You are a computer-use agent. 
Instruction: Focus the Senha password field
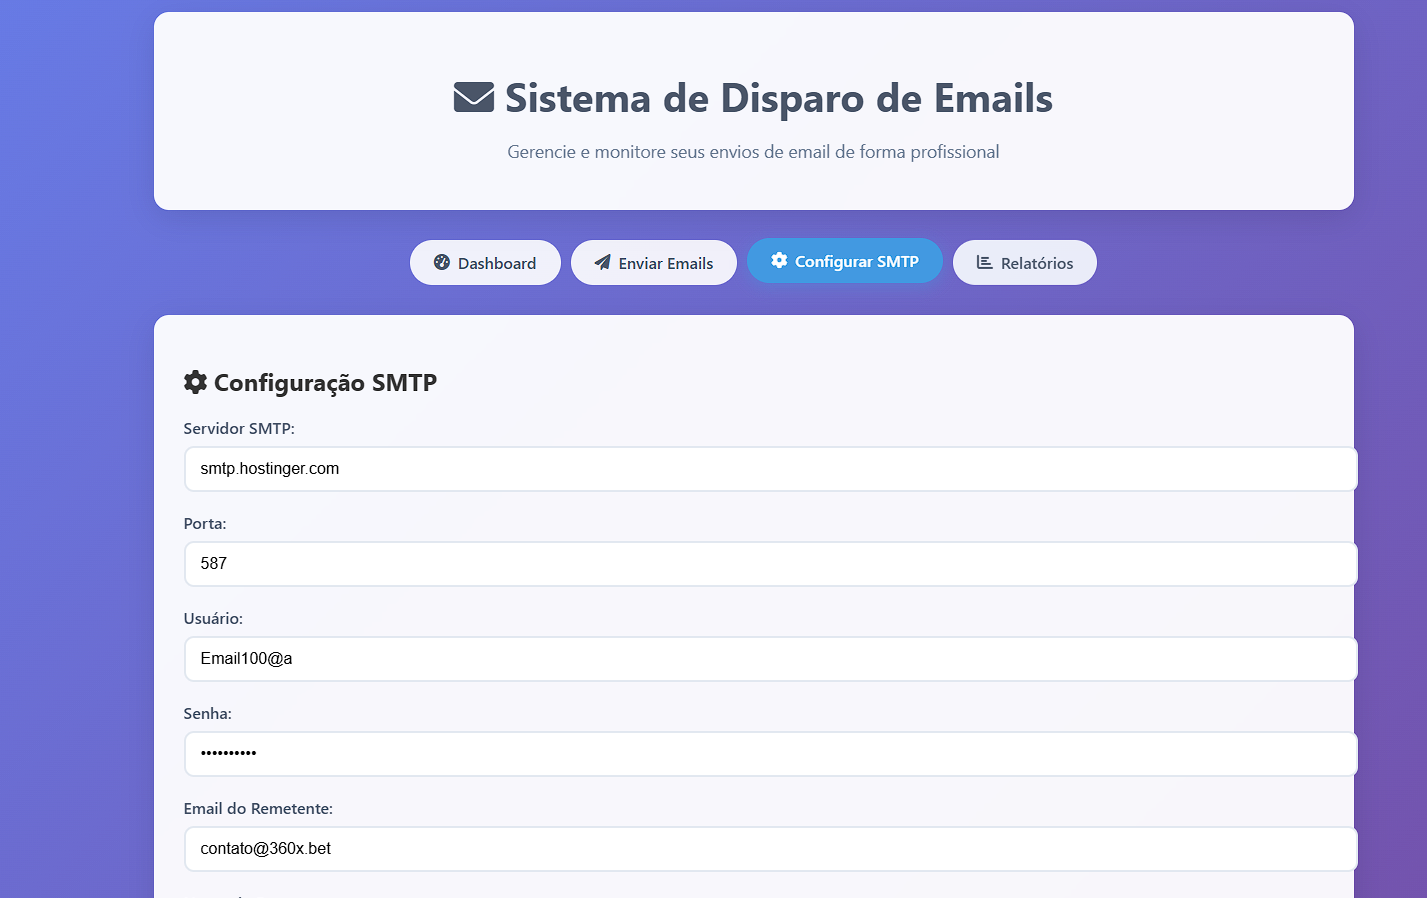pos(770,753)
